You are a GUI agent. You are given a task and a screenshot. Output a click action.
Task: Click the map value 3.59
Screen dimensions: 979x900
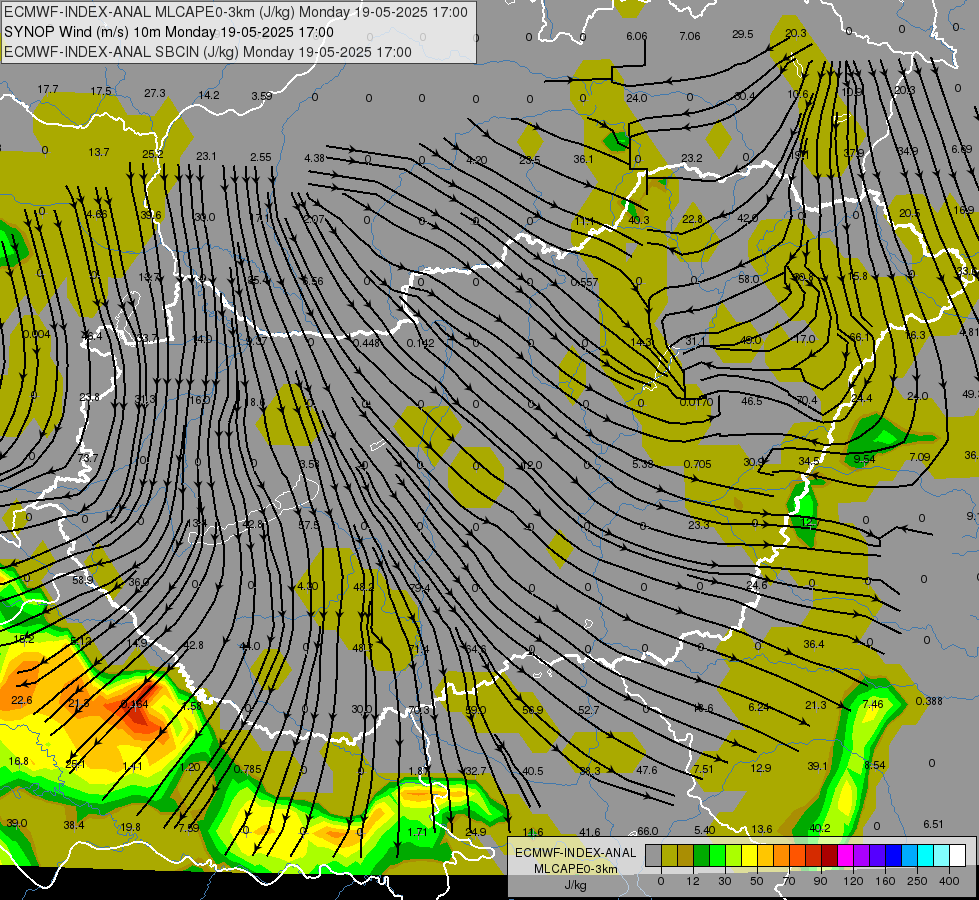tap(262, 96)
